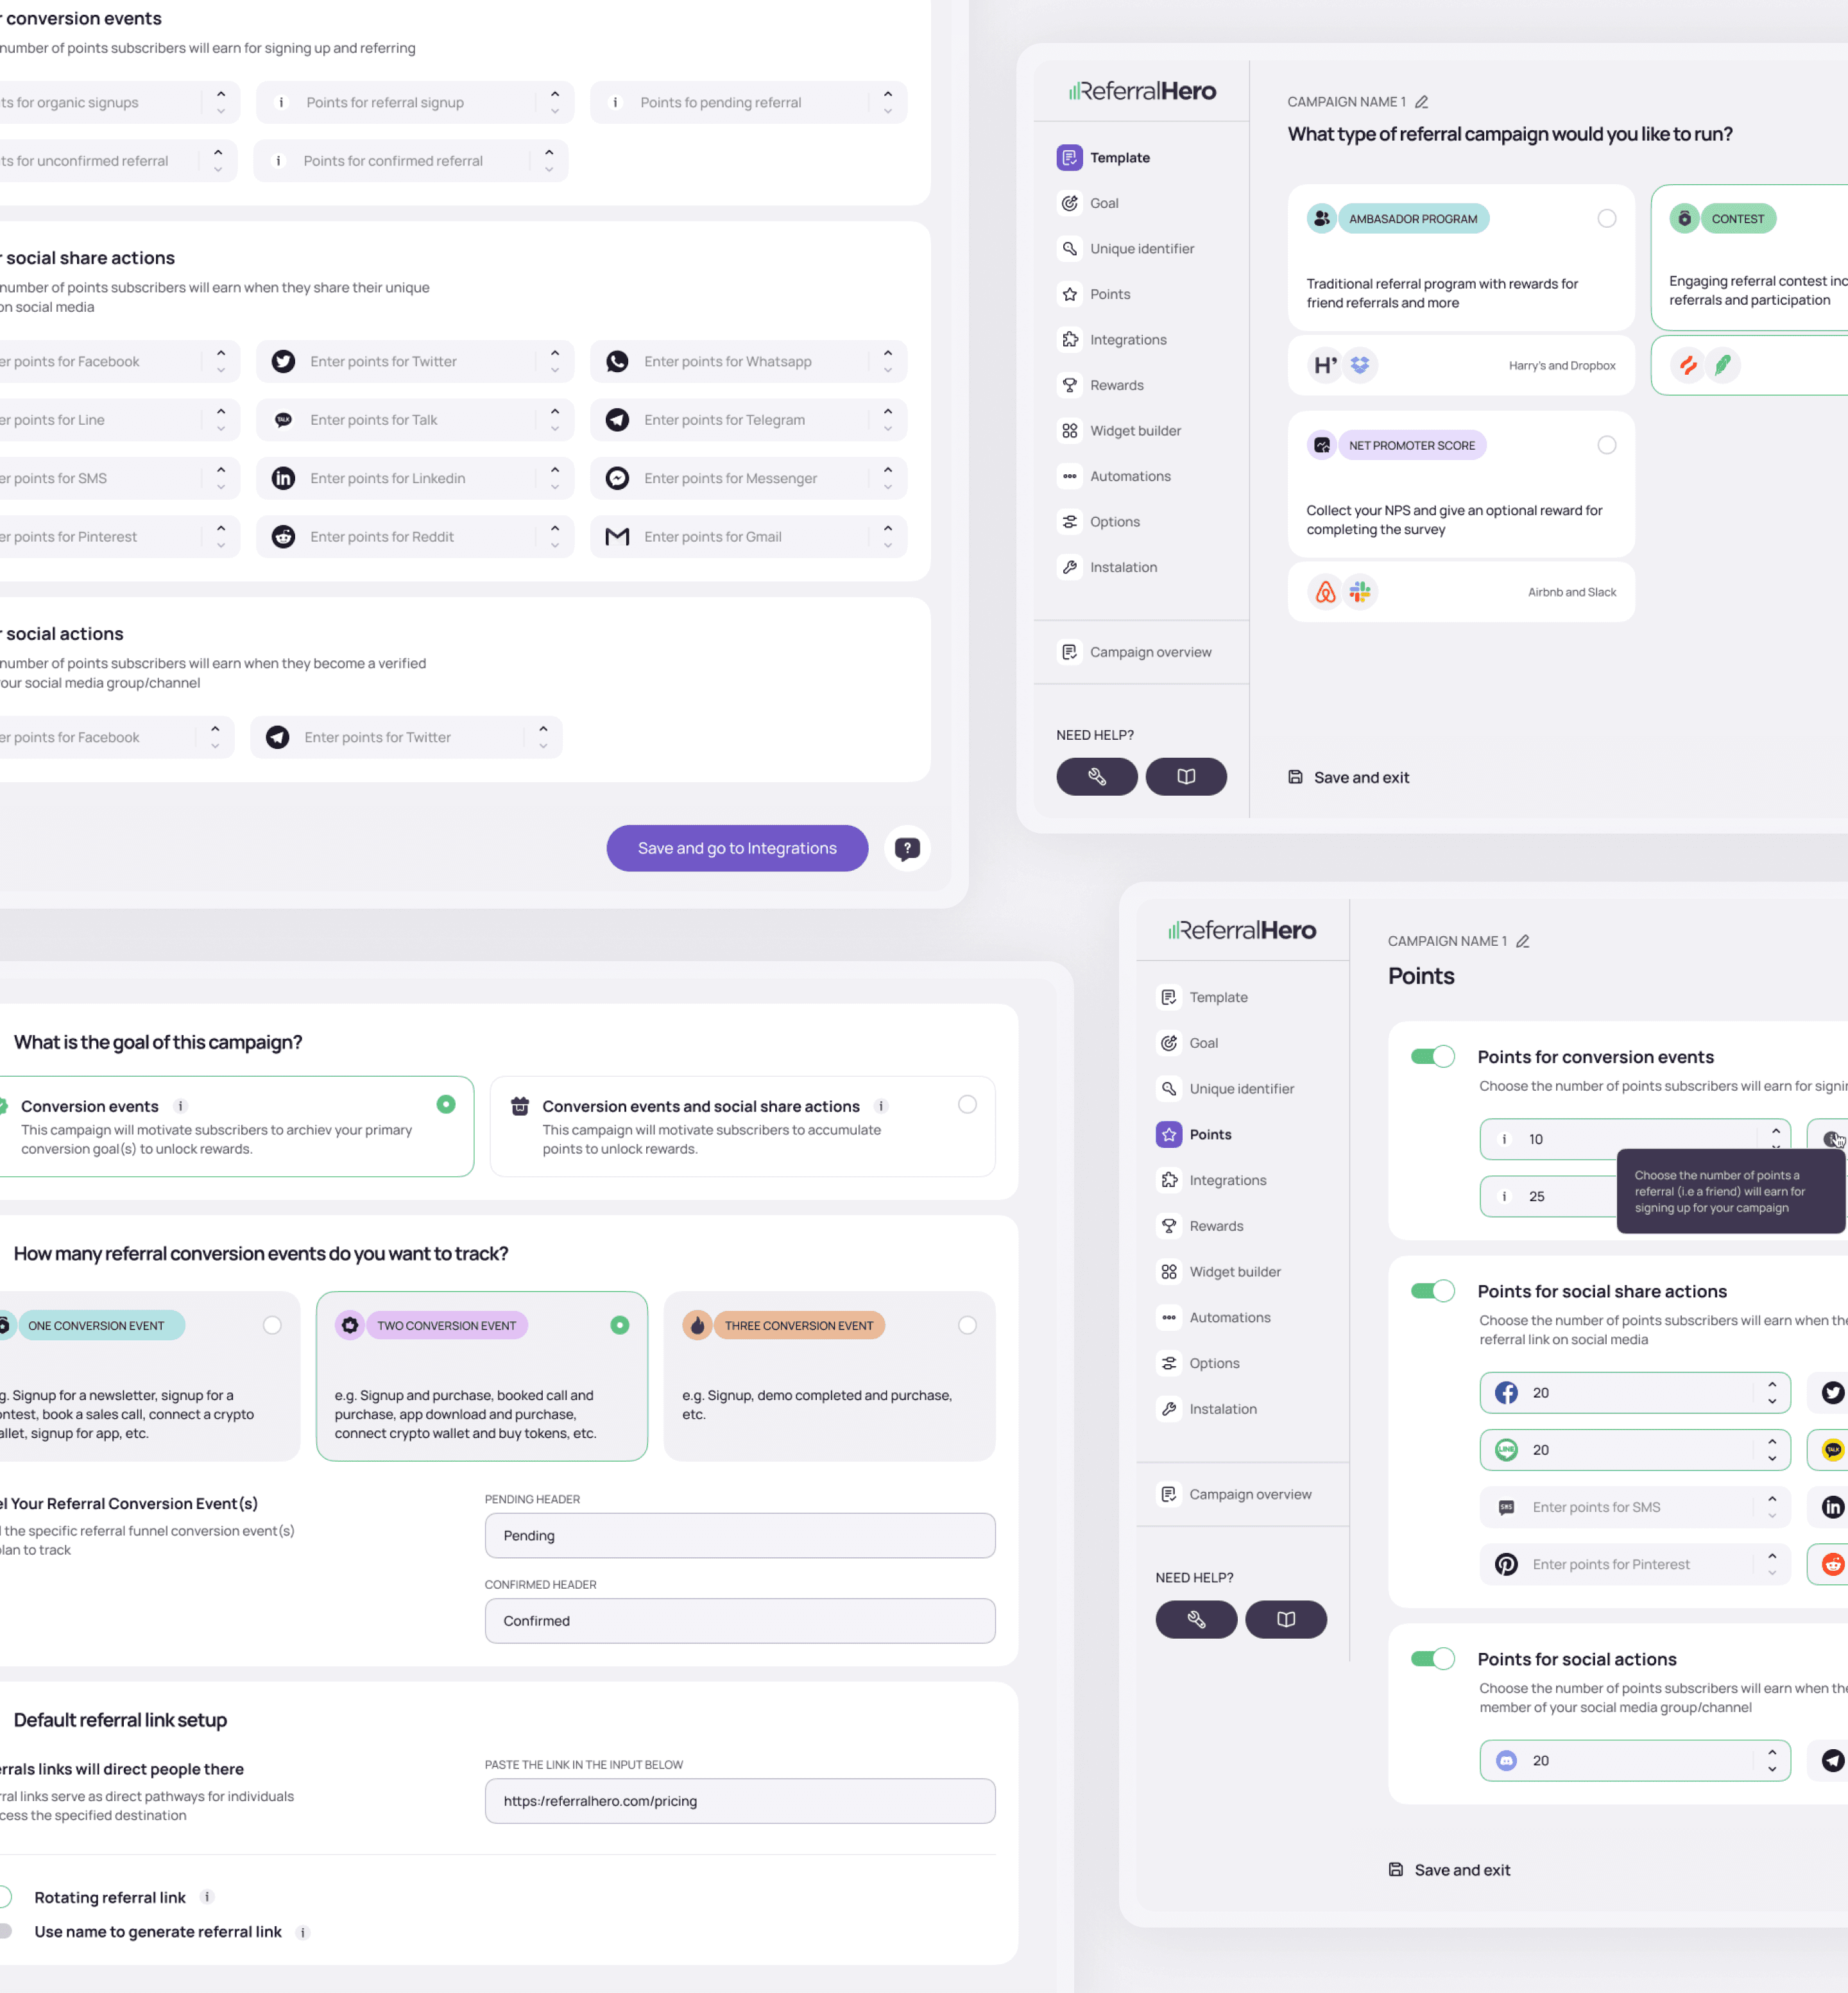Click the Gmail icon in points field
Image resolution: width=1848 pixels, height=1993 pixels.
(617, 537)
